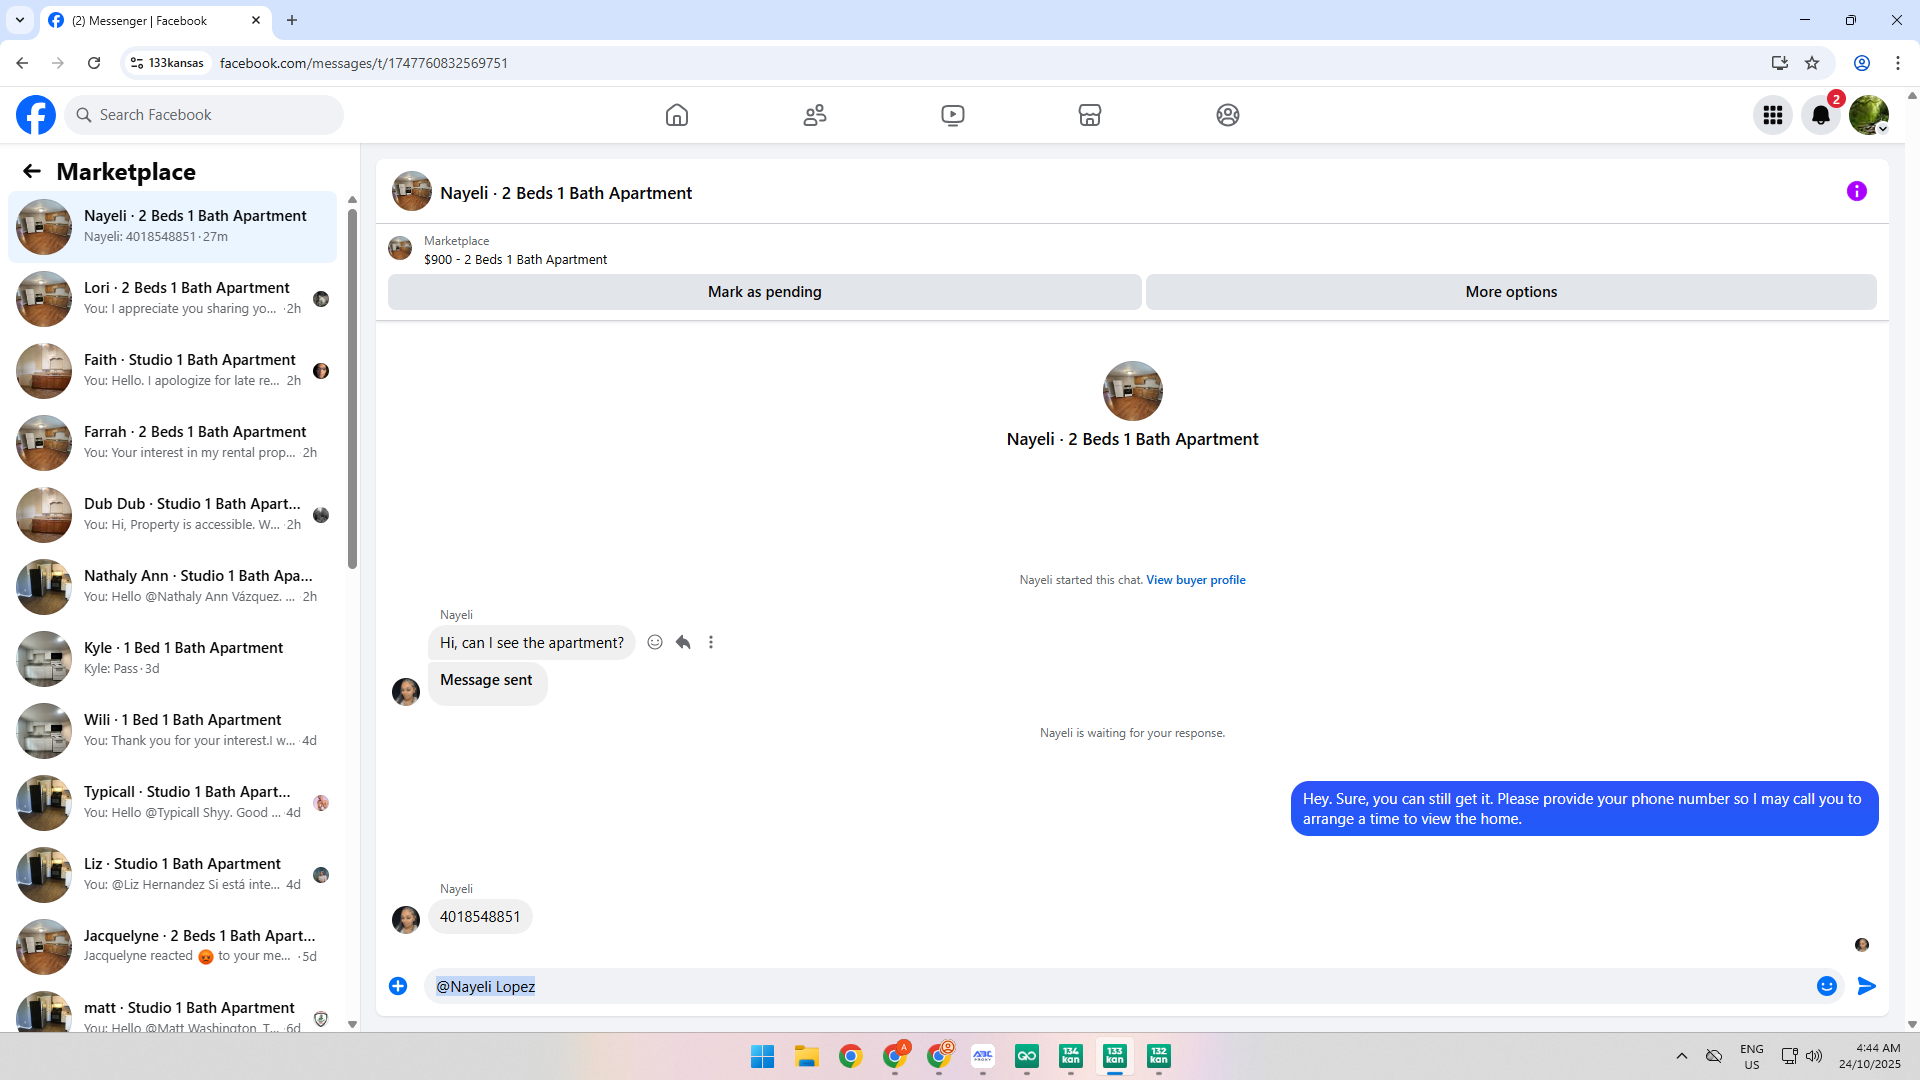
Task: Click the listing photo in the chat center
Action: click(1132, 391)
